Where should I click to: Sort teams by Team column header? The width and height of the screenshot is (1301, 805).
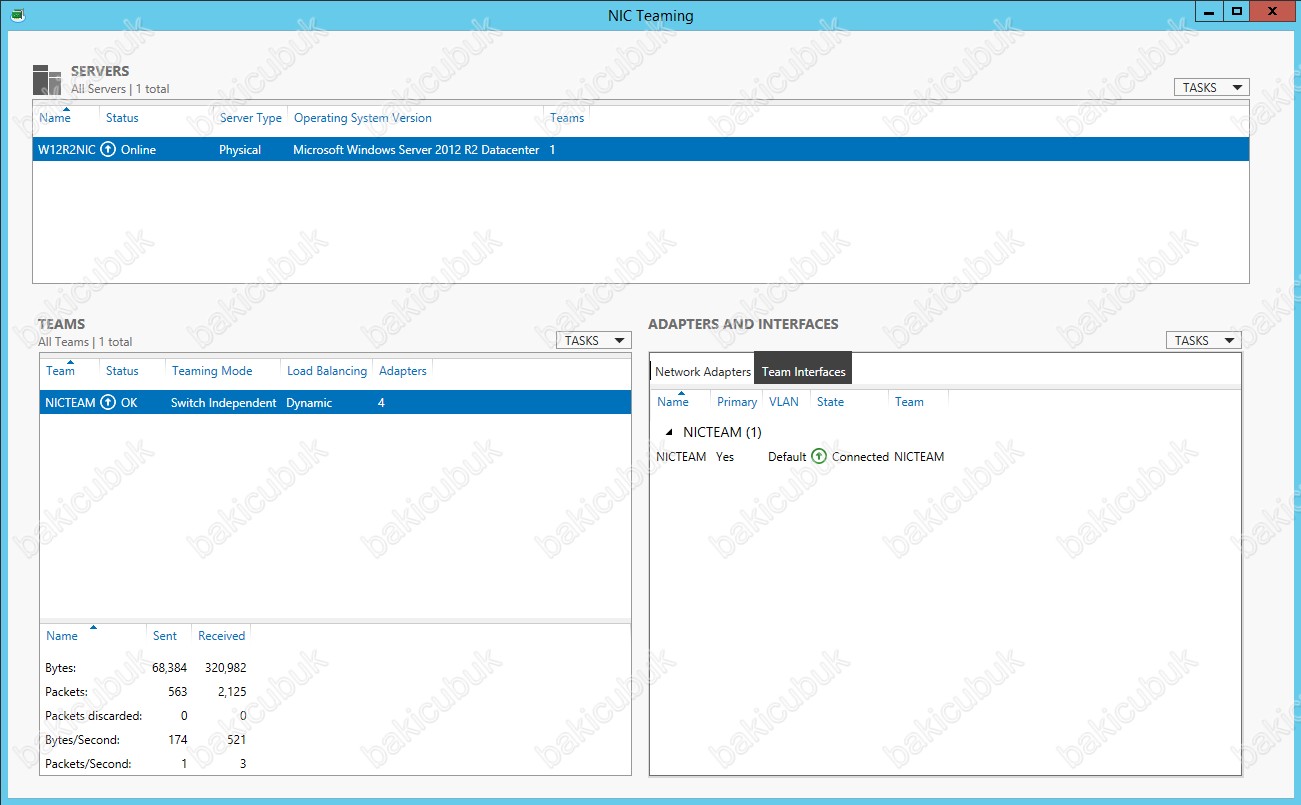pyautogui.click(x=60, y=371)
